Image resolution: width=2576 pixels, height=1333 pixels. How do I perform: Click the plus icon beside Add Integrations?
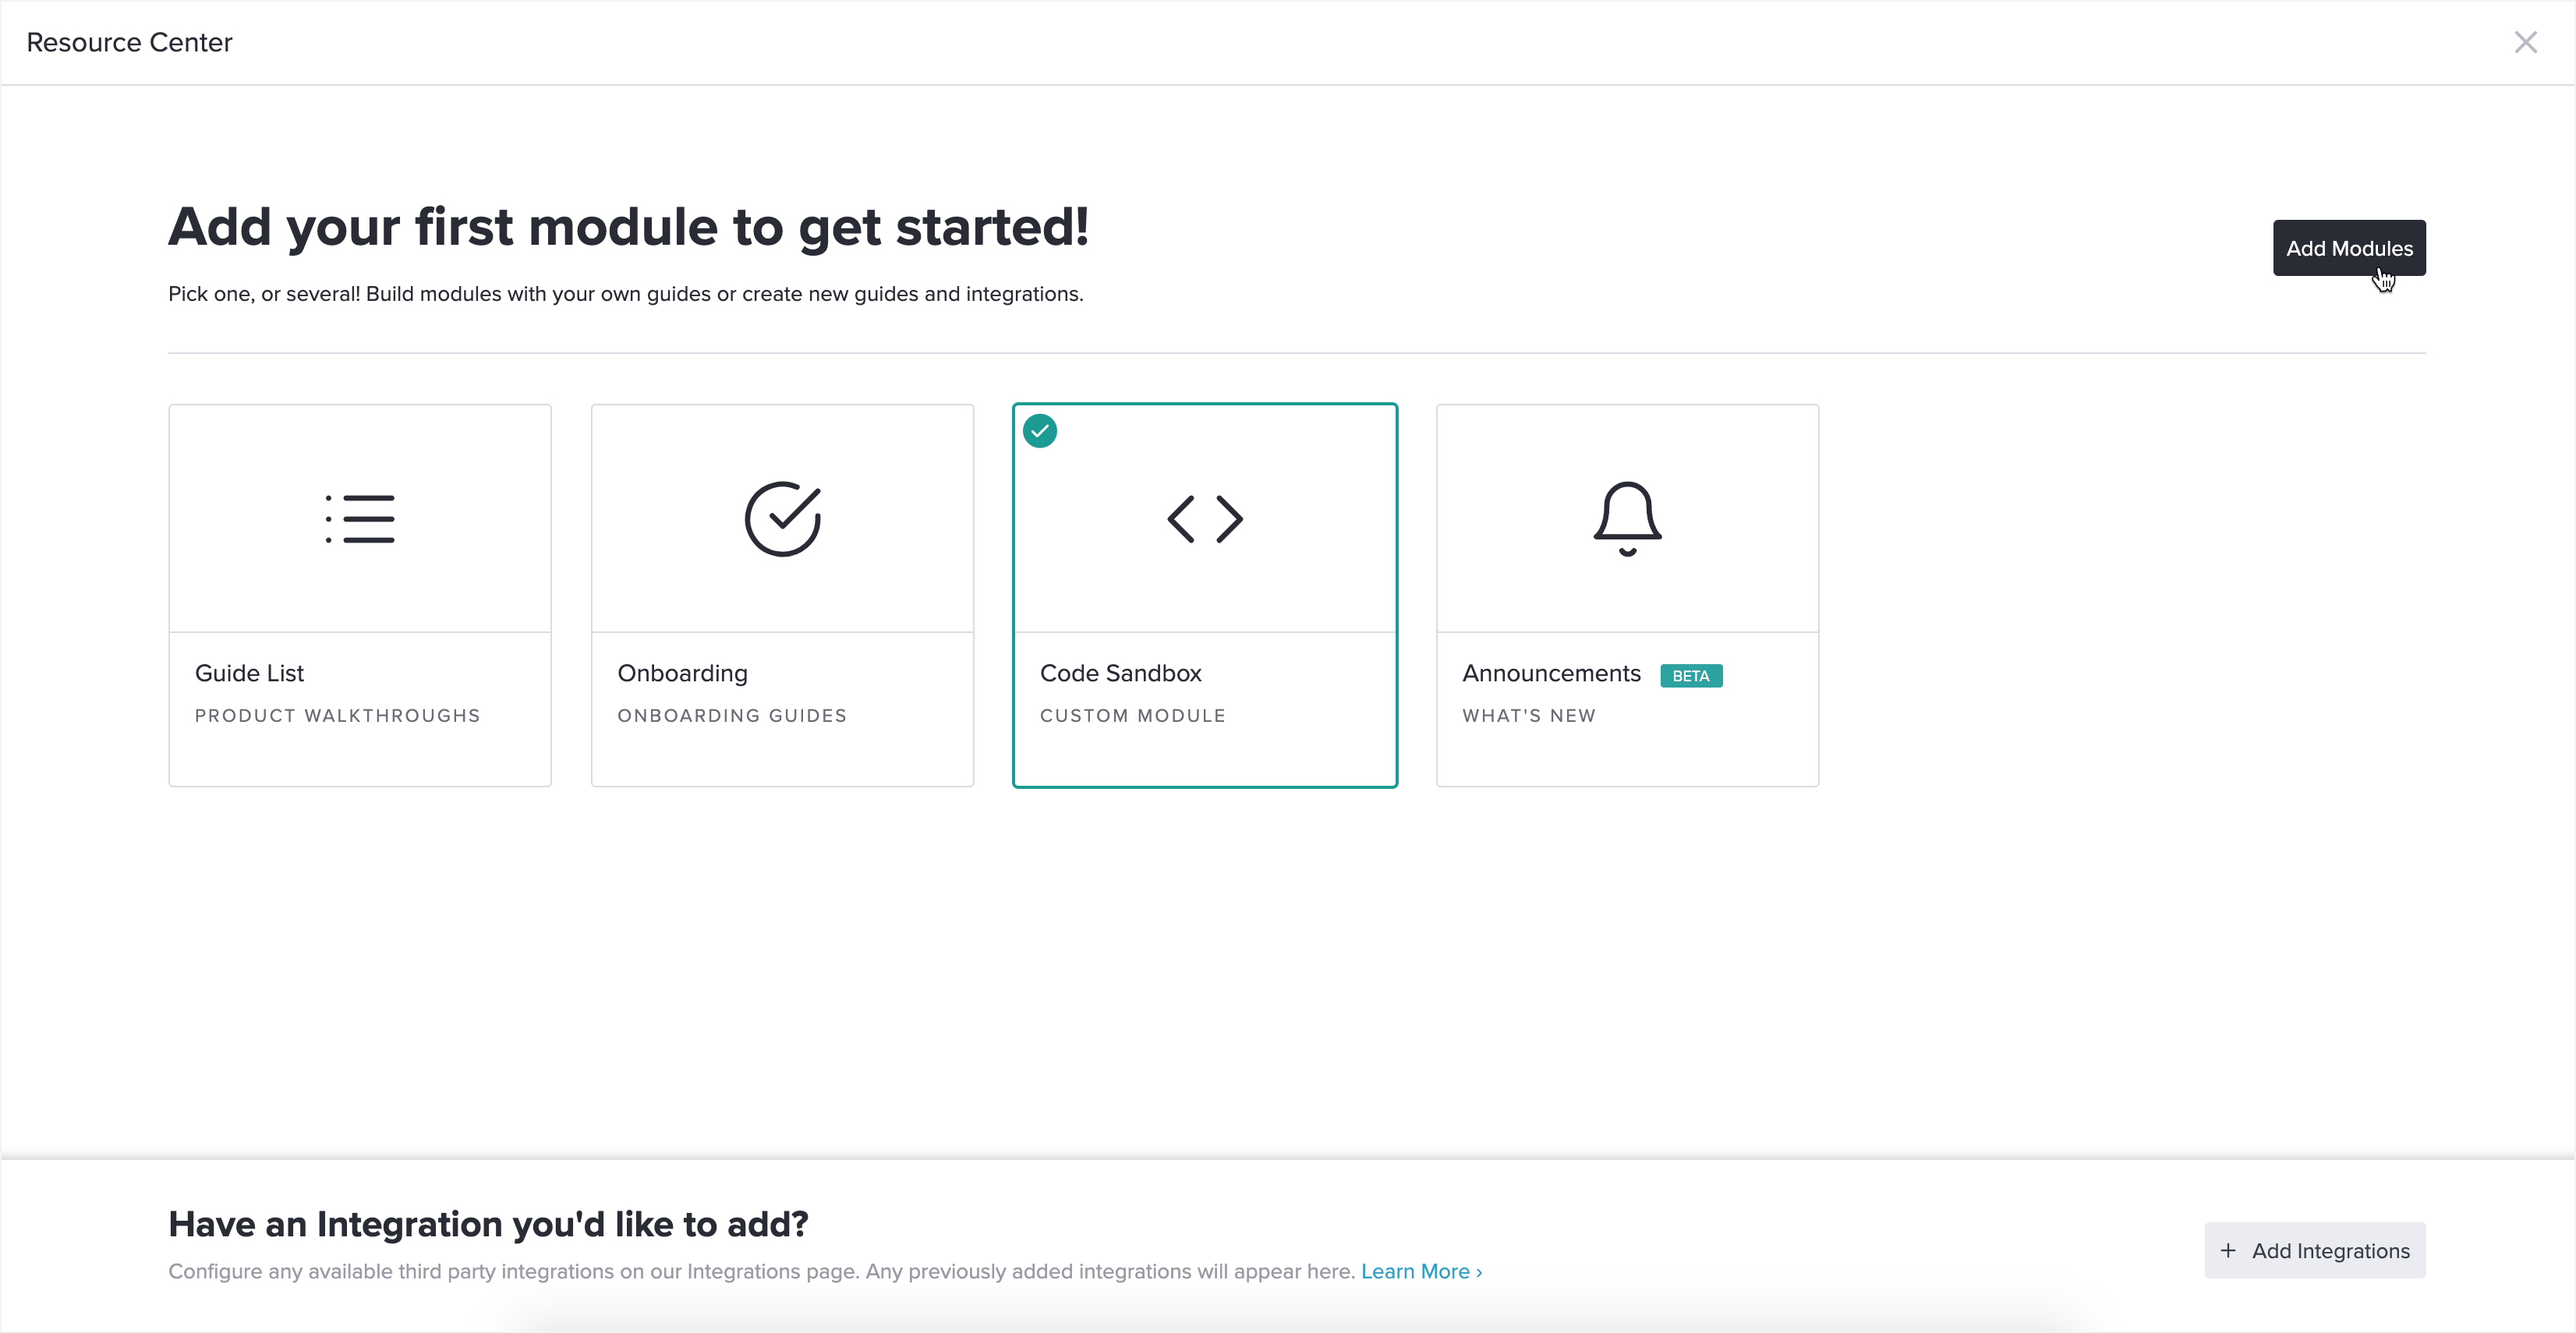(x=2231, y=1250)
